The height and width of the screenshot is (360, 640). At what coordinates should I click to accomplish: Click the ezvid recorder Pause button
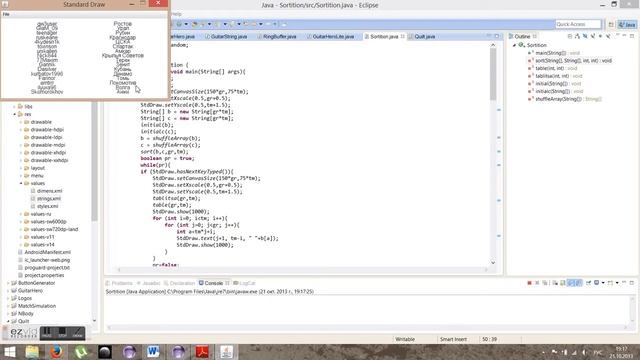(x=47, y=333)
